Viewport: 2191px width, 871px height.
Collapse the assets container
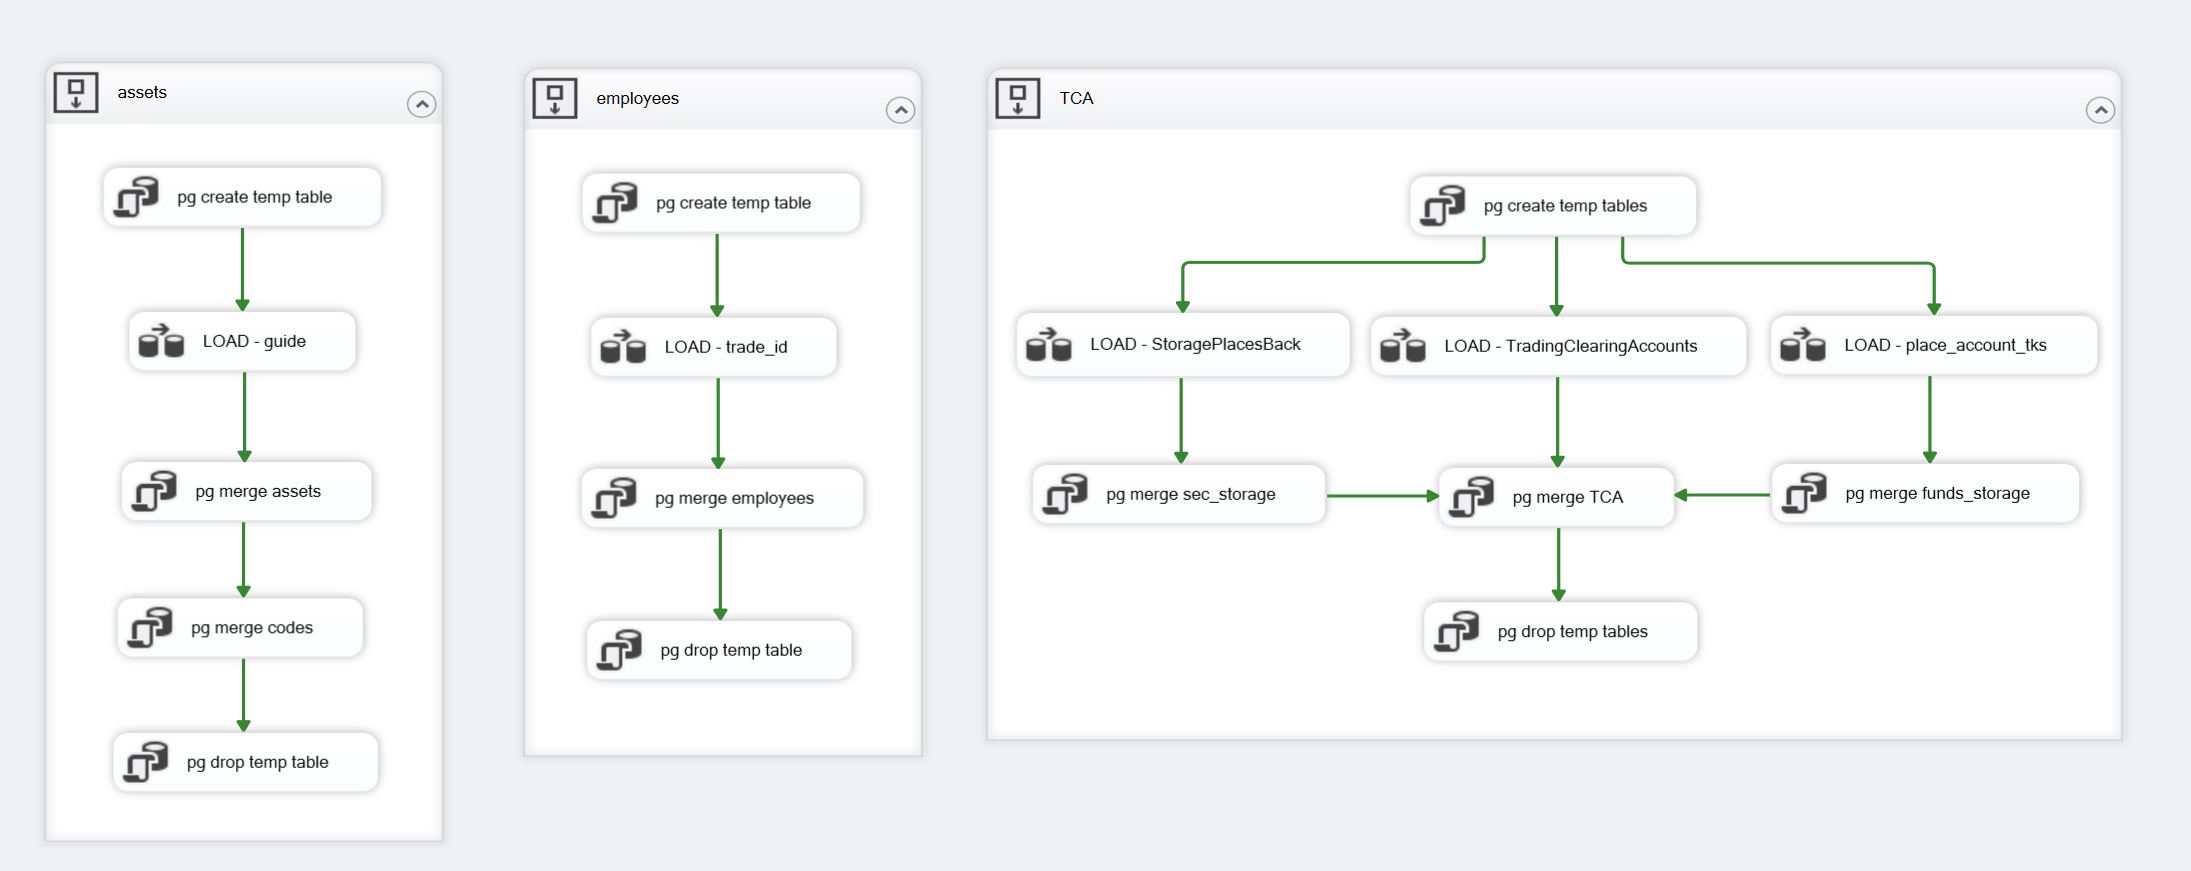coord(421,104)
